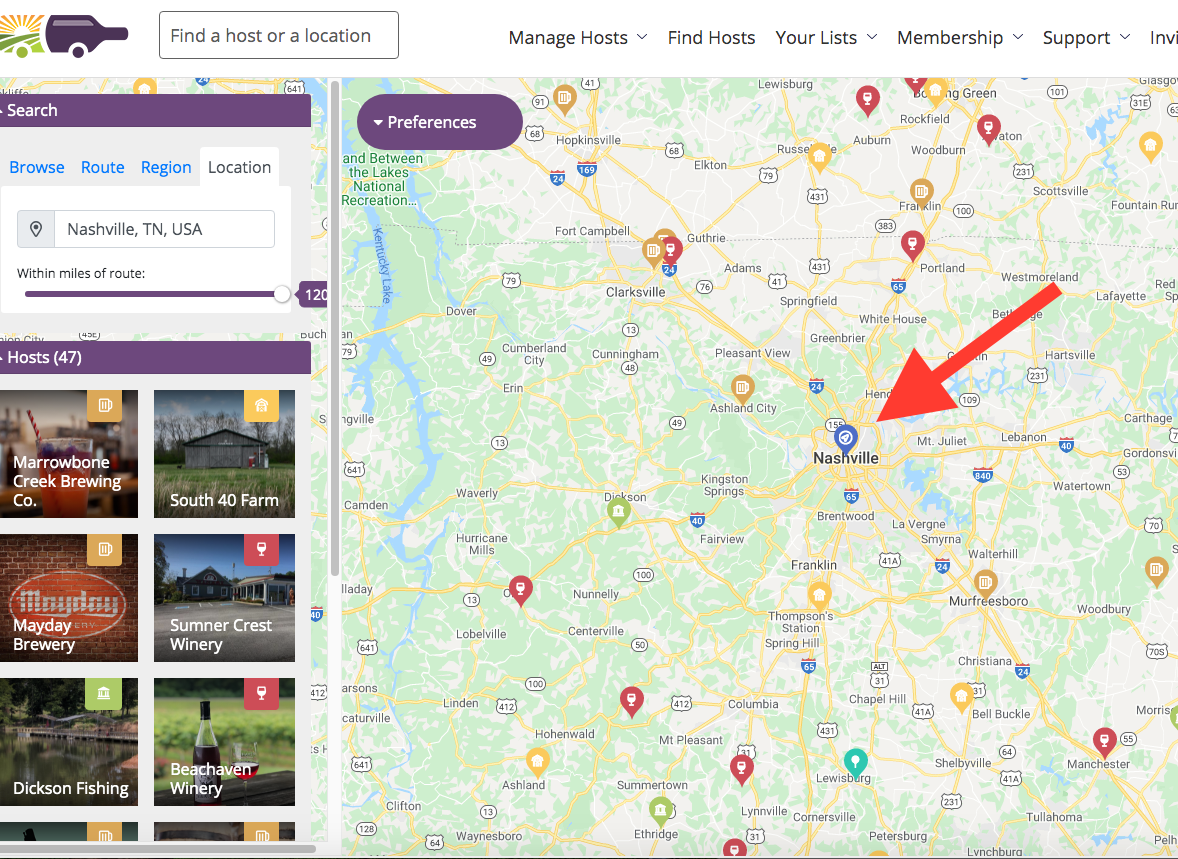The image size is (1178, 859).
Task: Open the Membership dropdown menu
Action: click(959, 38)
